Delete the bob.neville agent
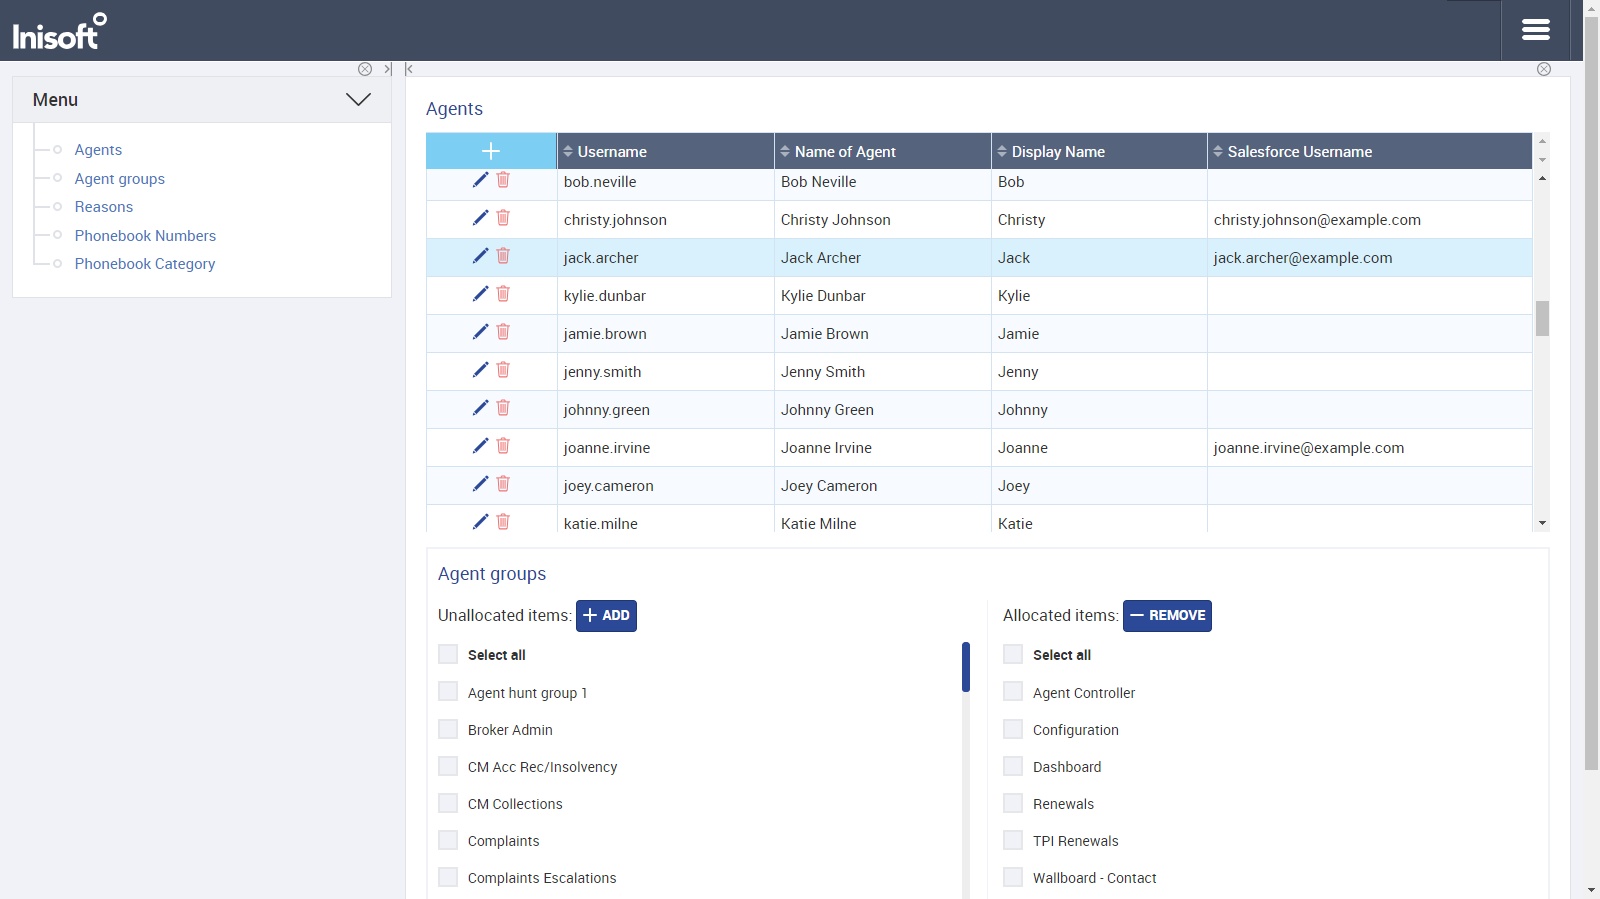Viewport: 1600px width, 899px height. pyautogui.click(x=503, y=180)
